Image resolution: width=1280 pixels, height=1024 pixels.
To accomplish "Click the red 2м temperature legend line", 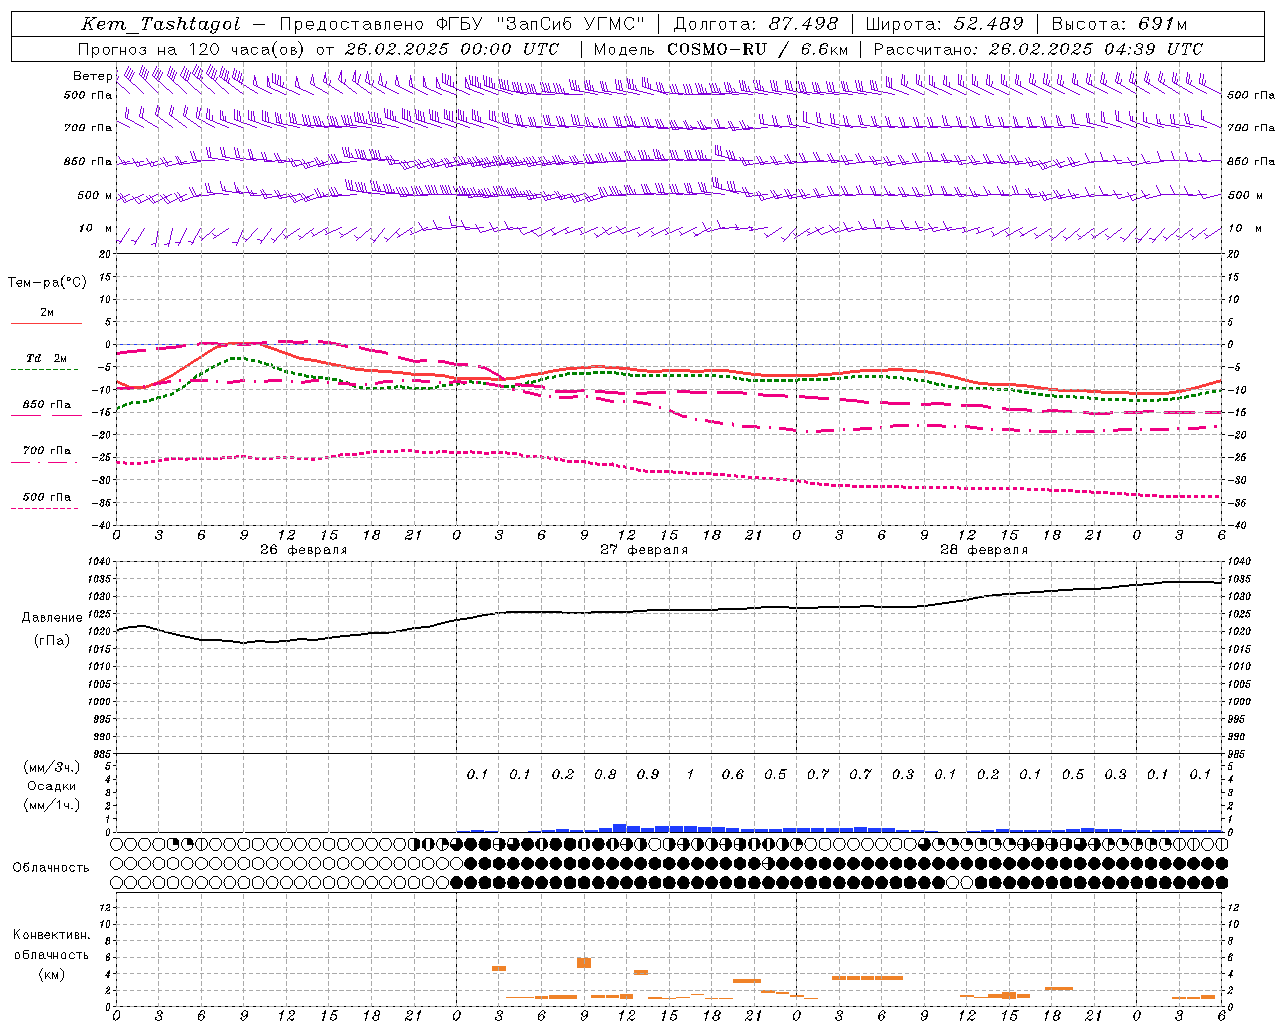I will point(46,323).
